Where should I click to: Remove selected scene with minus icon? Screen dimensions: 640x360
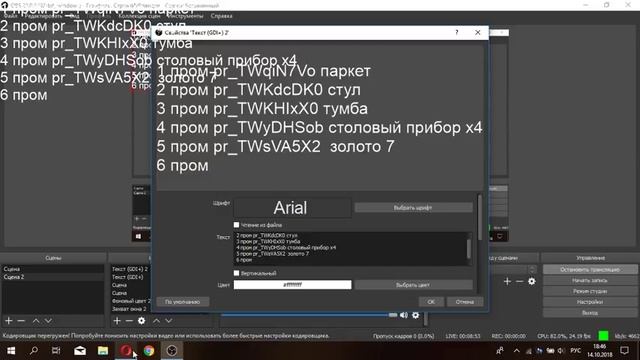pyautogui.click(x=21, y=321)
